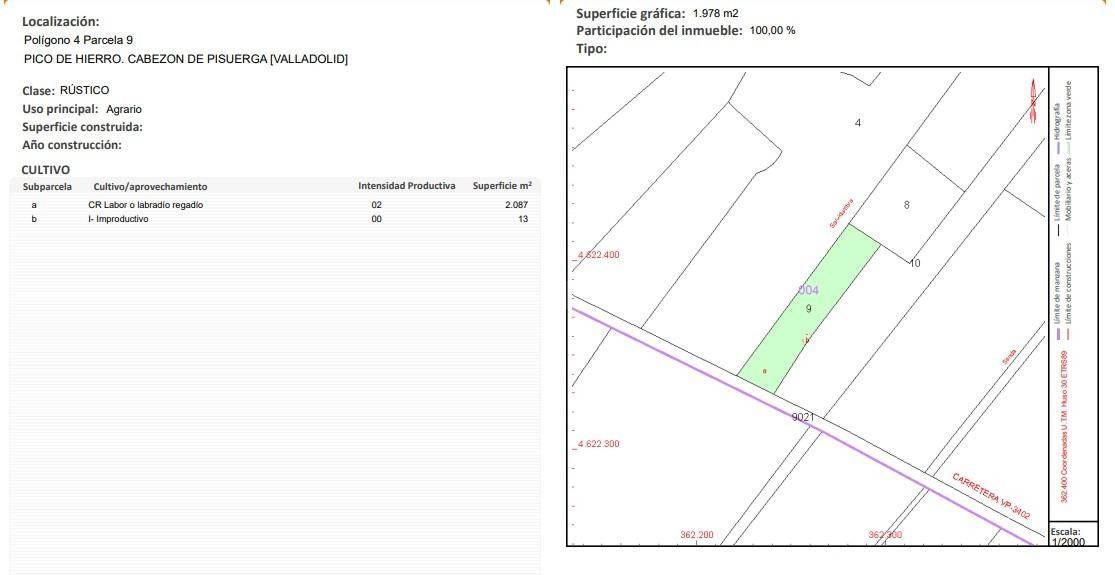Image resolution: width=1115 pixels, height=575 pixels.
Task: Click the 'Subparcela' column header
Action: pos(47,187)
